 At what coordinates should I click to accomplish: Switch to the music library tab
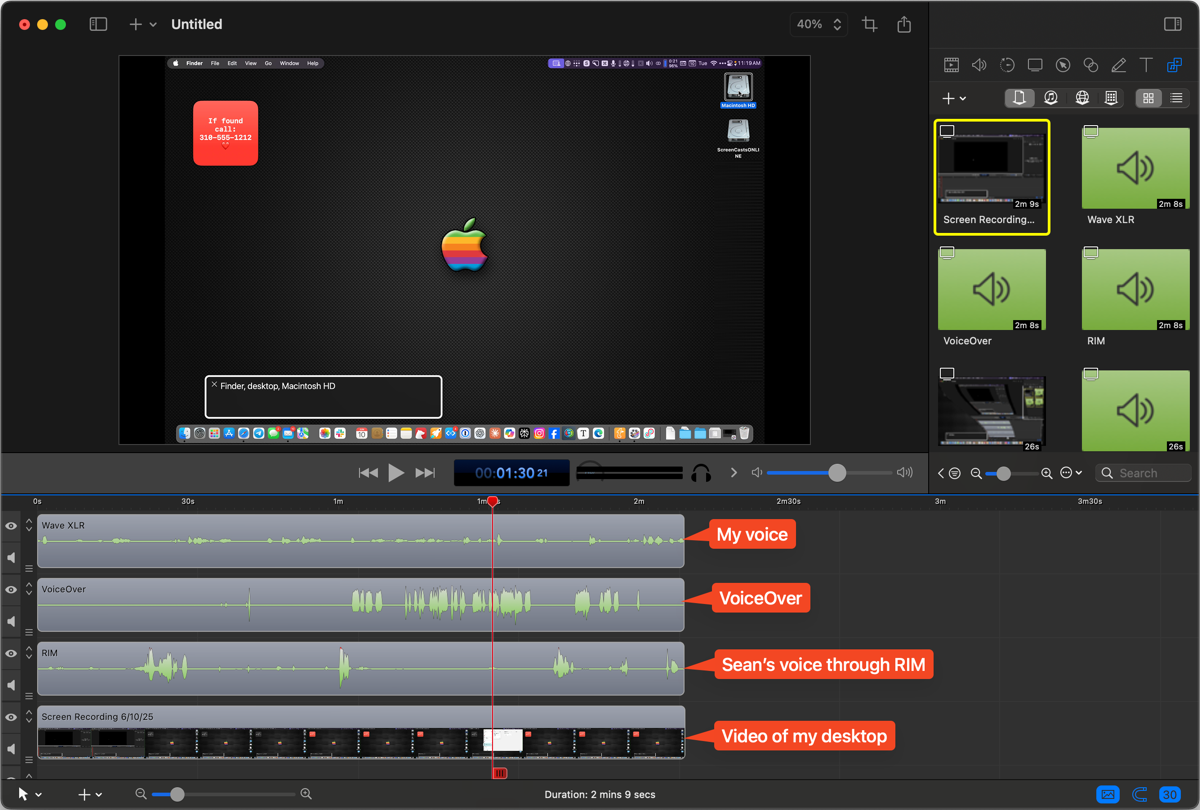1050,98
